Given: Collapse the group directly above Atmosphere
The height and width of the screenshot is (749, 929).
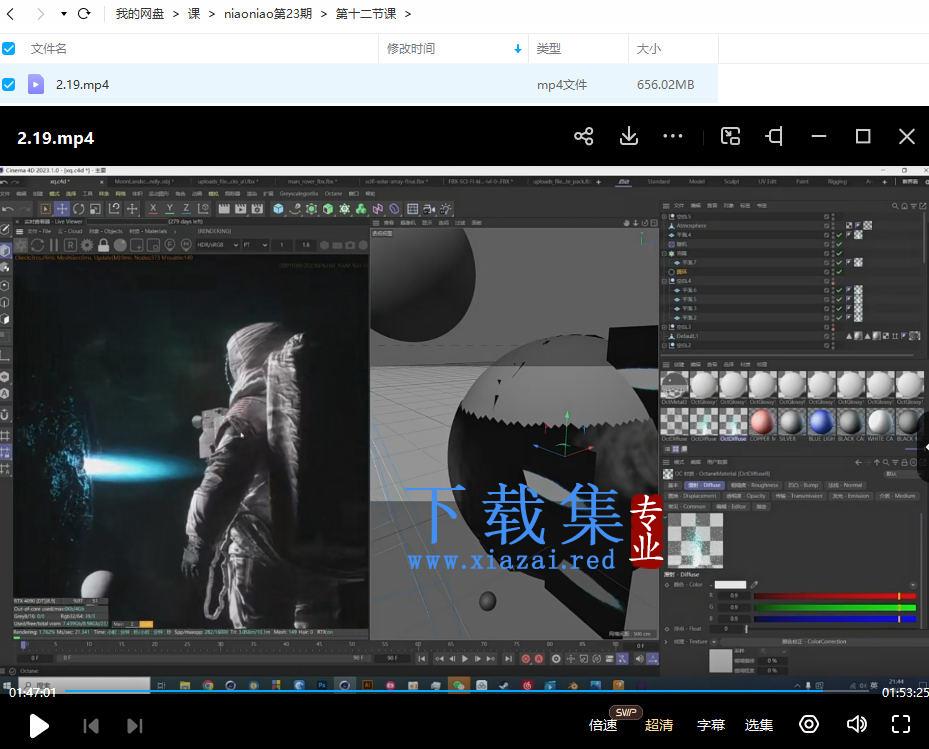Looking at the screenshot, I should point(665,216).
